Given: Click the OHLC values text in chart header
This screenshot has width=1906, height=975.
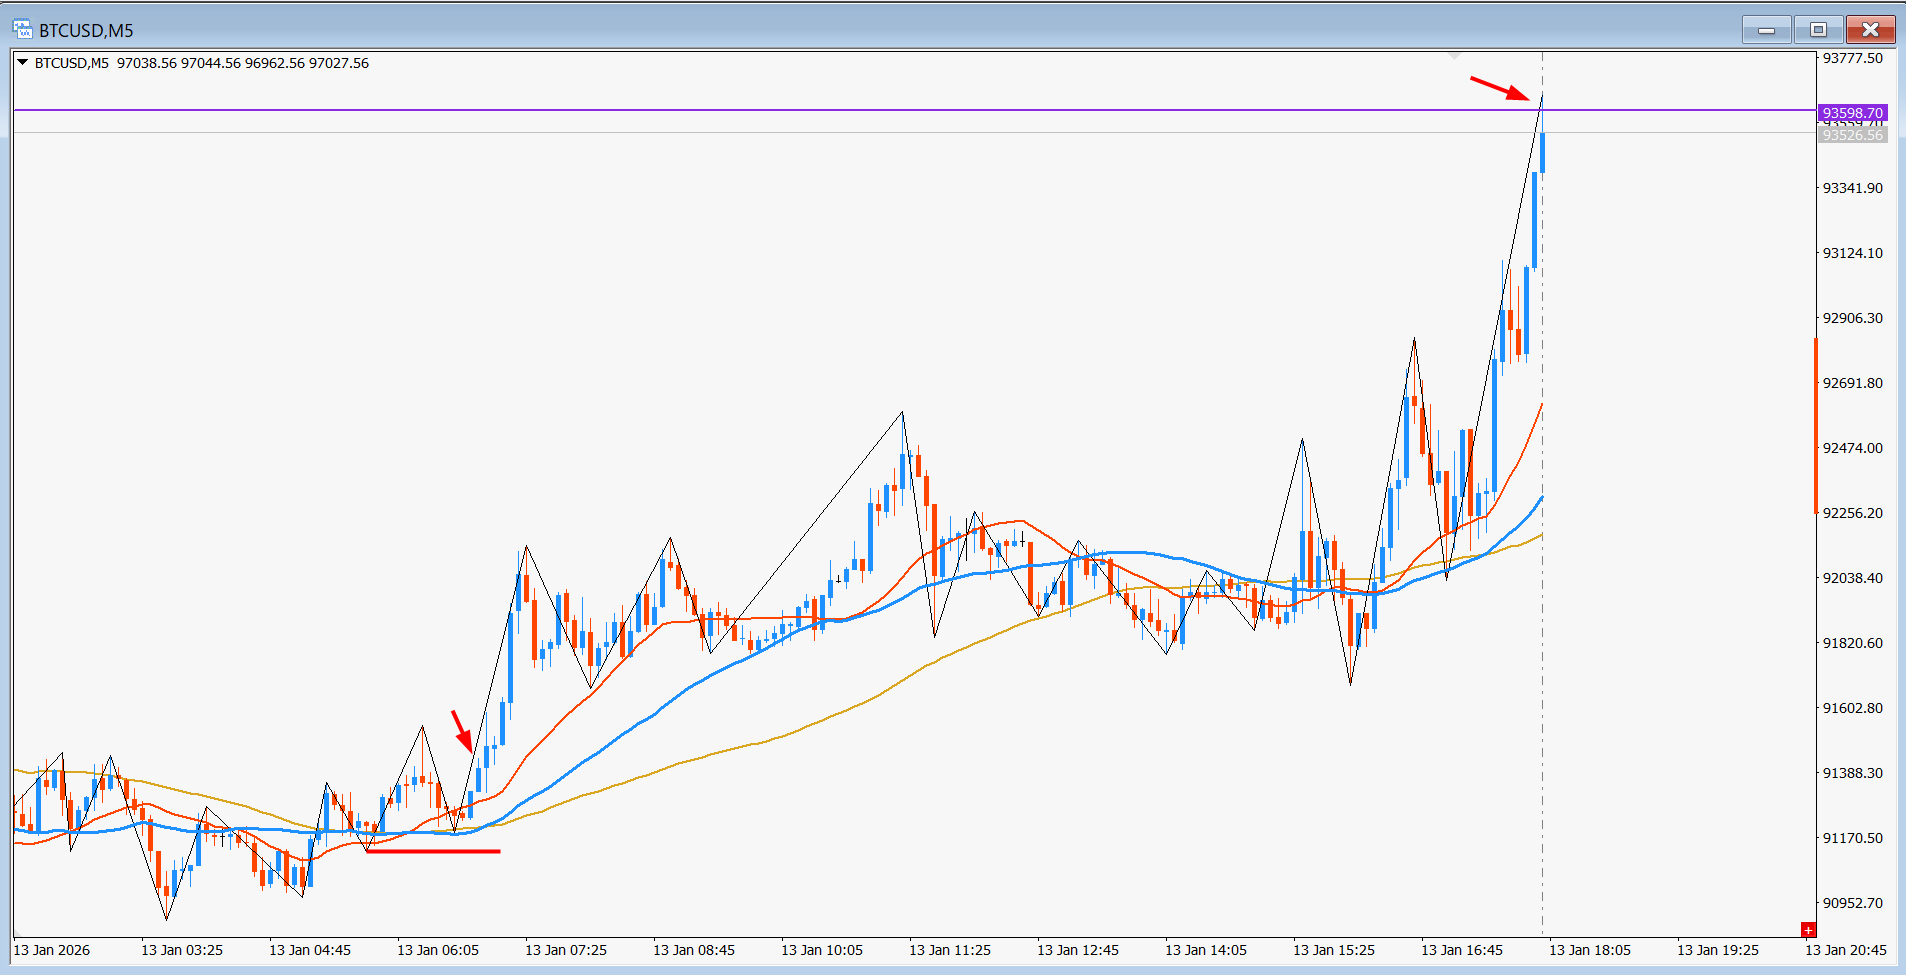Looking at the screenshot, I should click(x=243, y=63).
